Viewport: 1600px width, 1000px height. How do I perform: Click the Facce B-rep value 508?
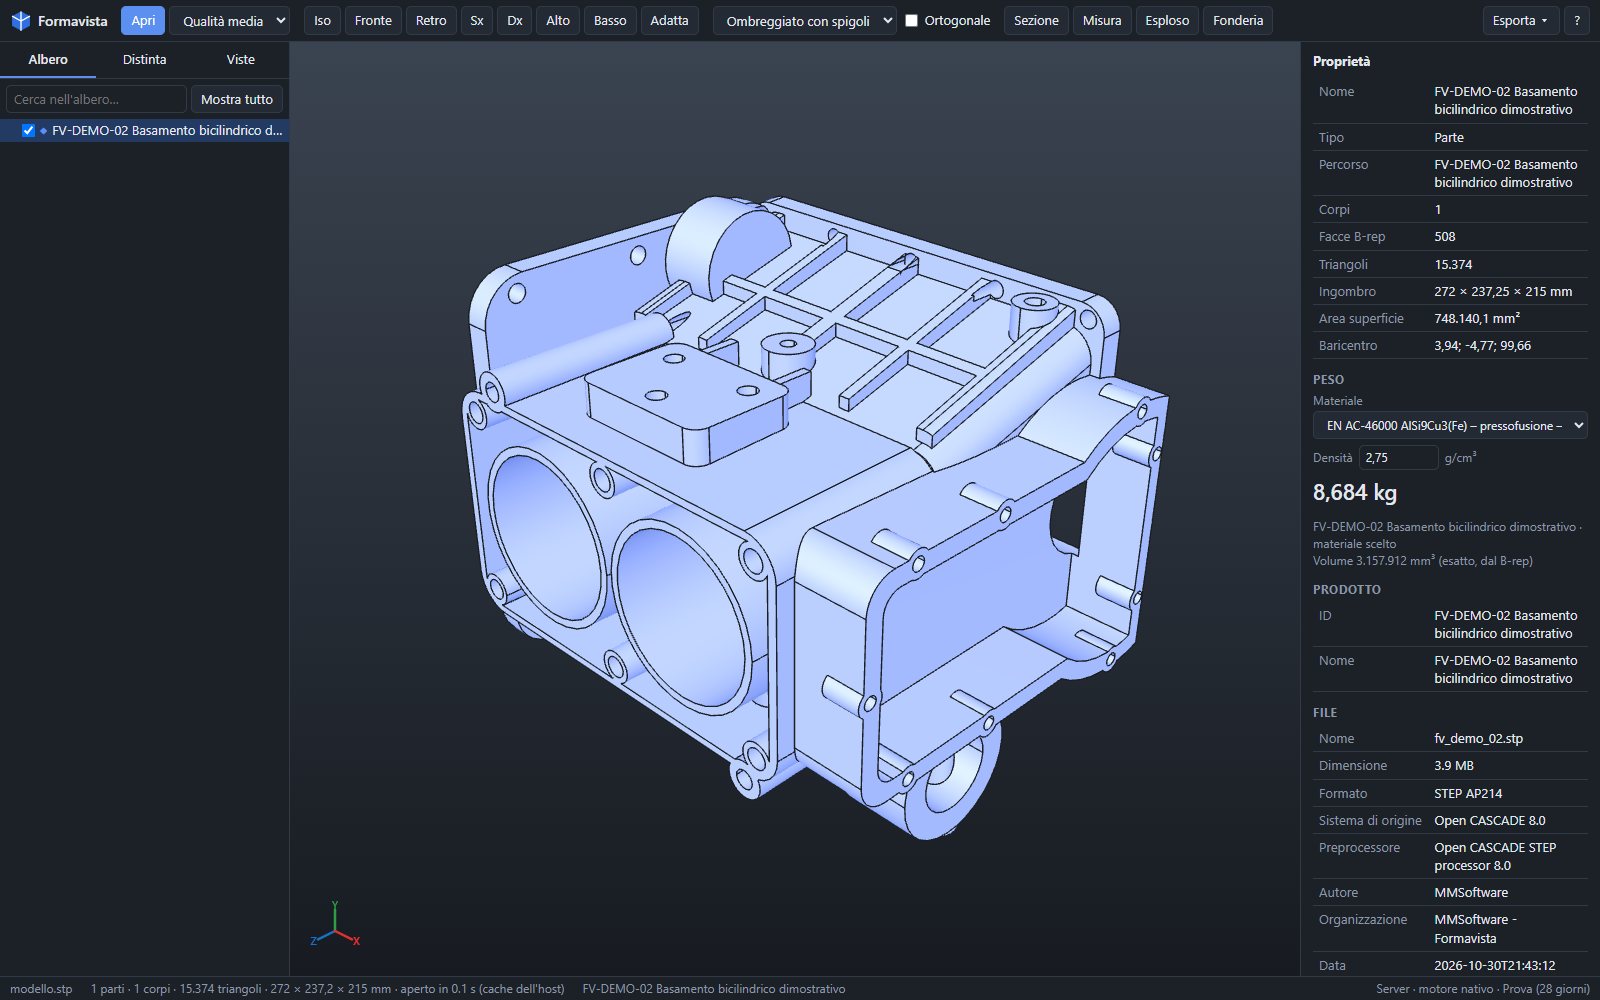(x=1445, y=237)
